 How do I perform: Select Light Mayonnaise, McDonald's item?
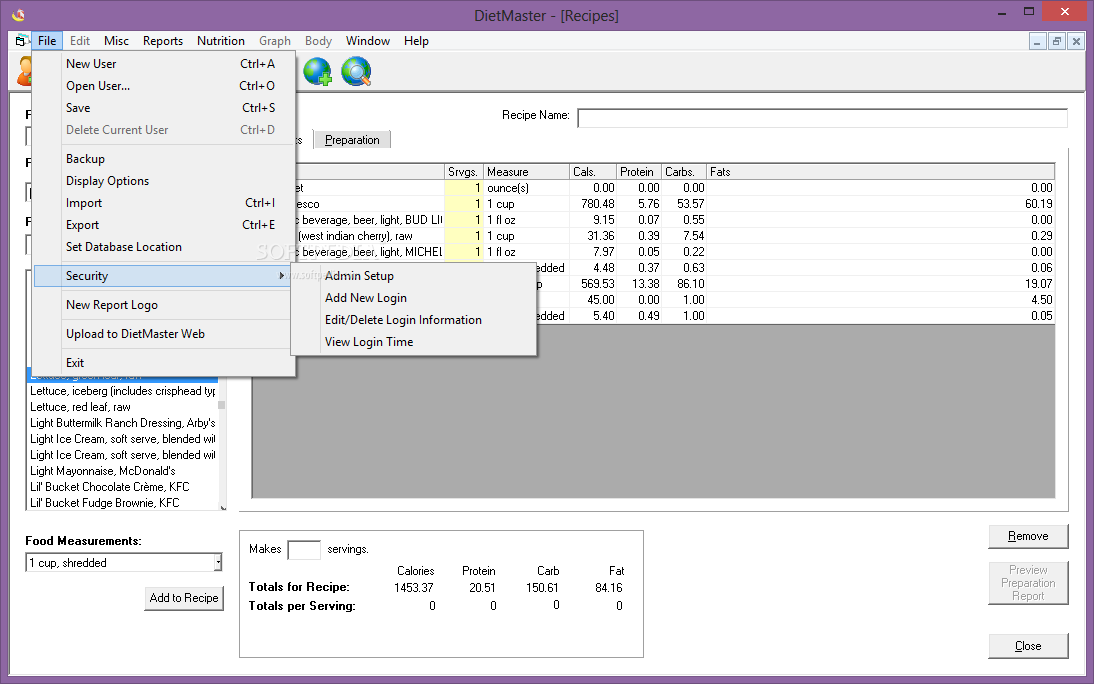tap(122, 471)
